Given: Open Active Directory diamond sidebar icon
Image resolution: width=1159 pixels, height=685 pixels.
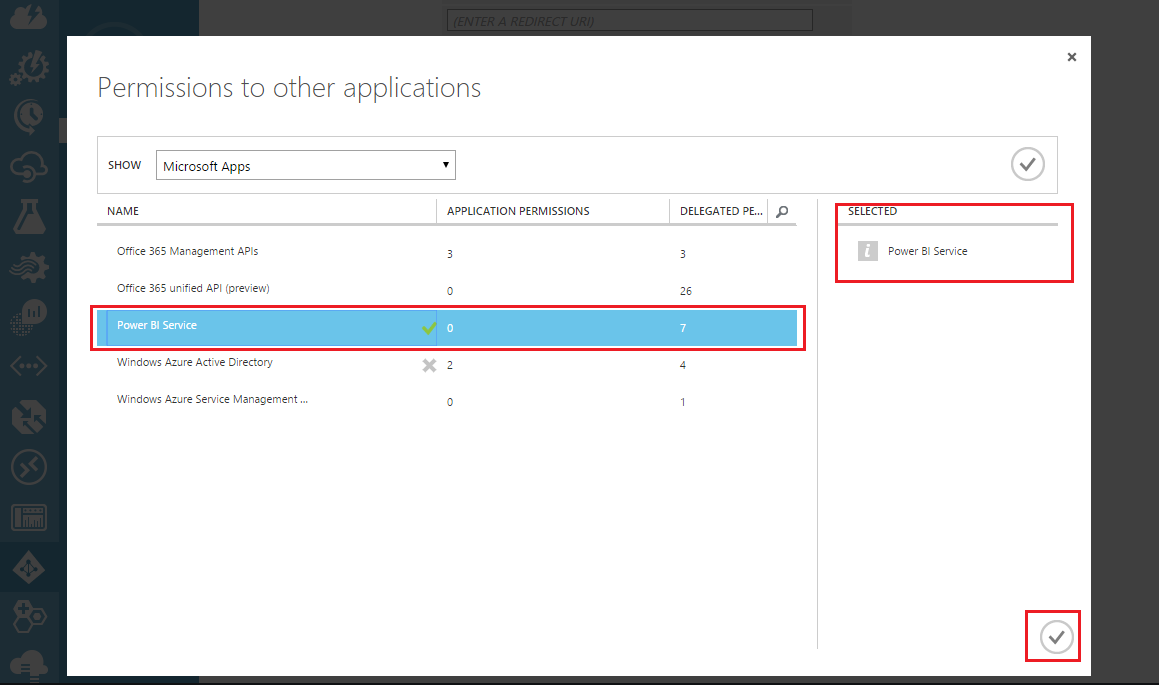Looking at the screenshot, I should [x=29, y=568].
